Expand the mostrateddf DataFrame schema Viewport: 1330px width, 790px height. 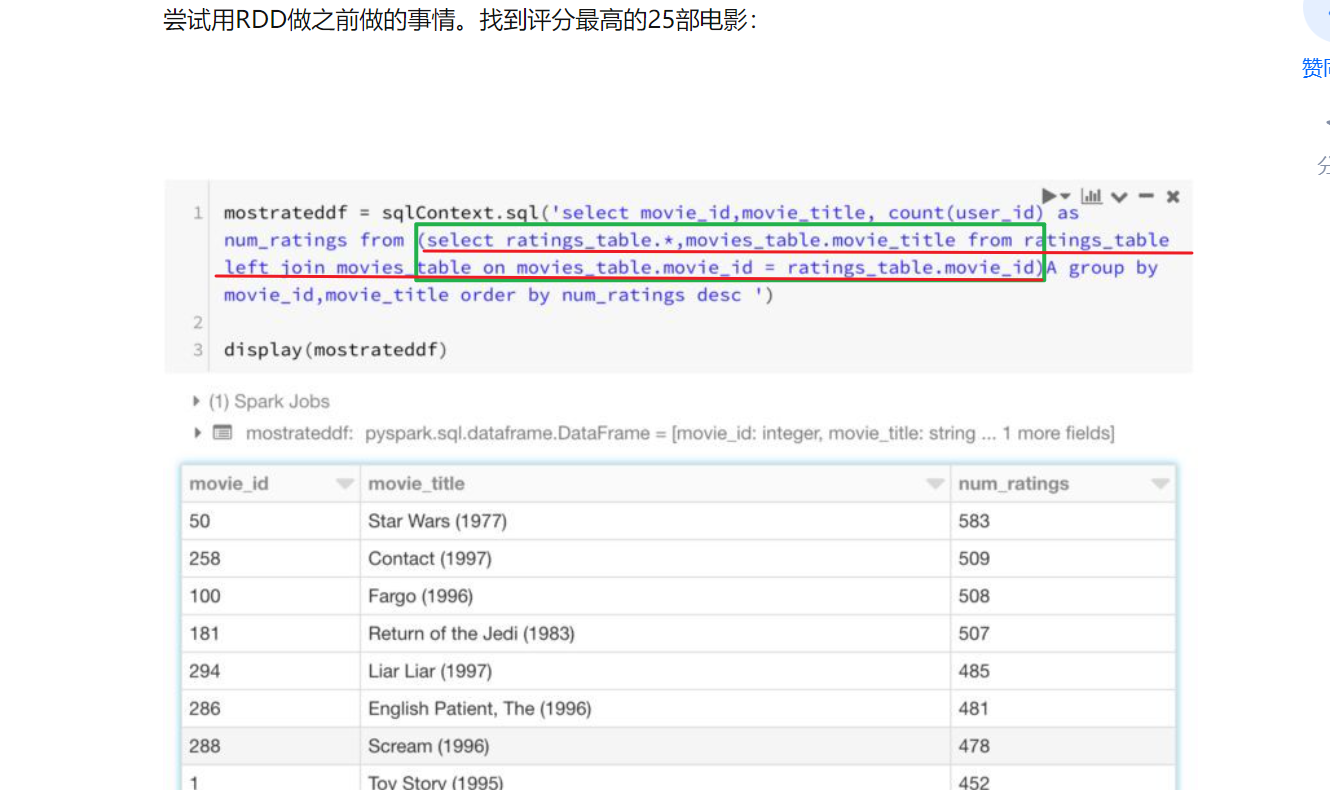(196, 433)
